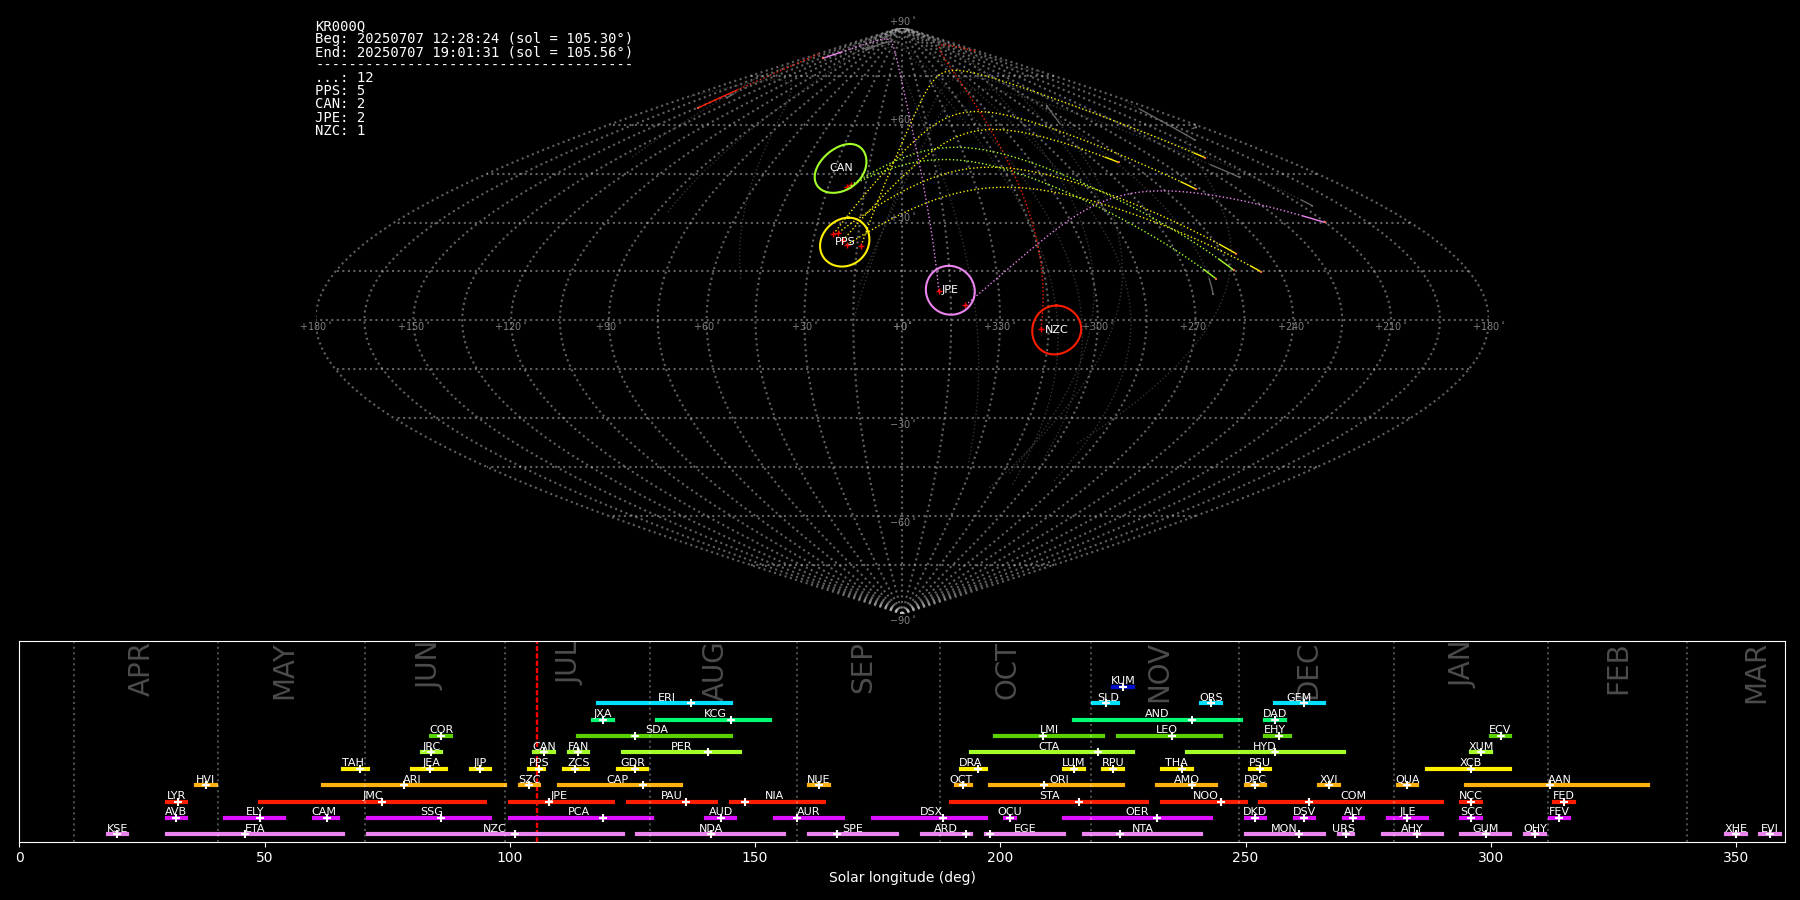Viewport: 1800px width, 900px height.
Task: Select the KCG shower bar in timeline
Action: 713,720
